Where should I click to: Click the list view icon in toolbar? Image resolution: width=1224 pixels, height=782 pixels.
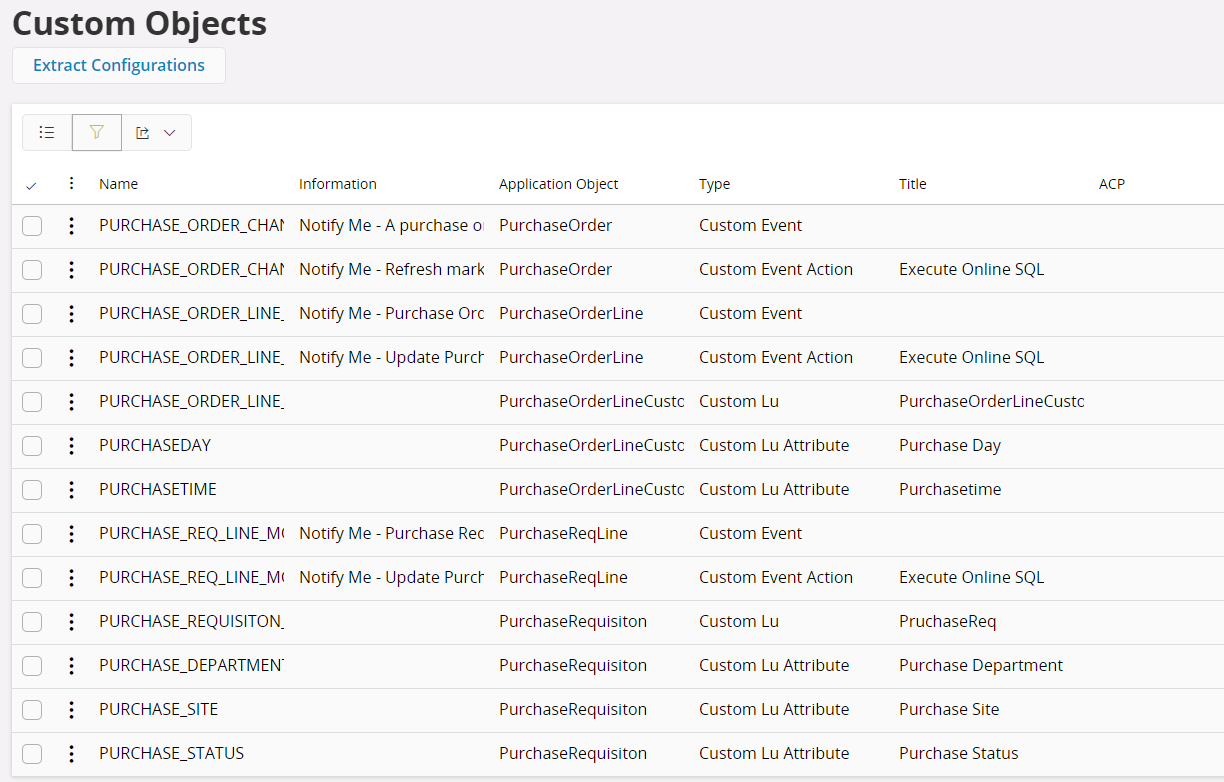[x=47, y=132]
